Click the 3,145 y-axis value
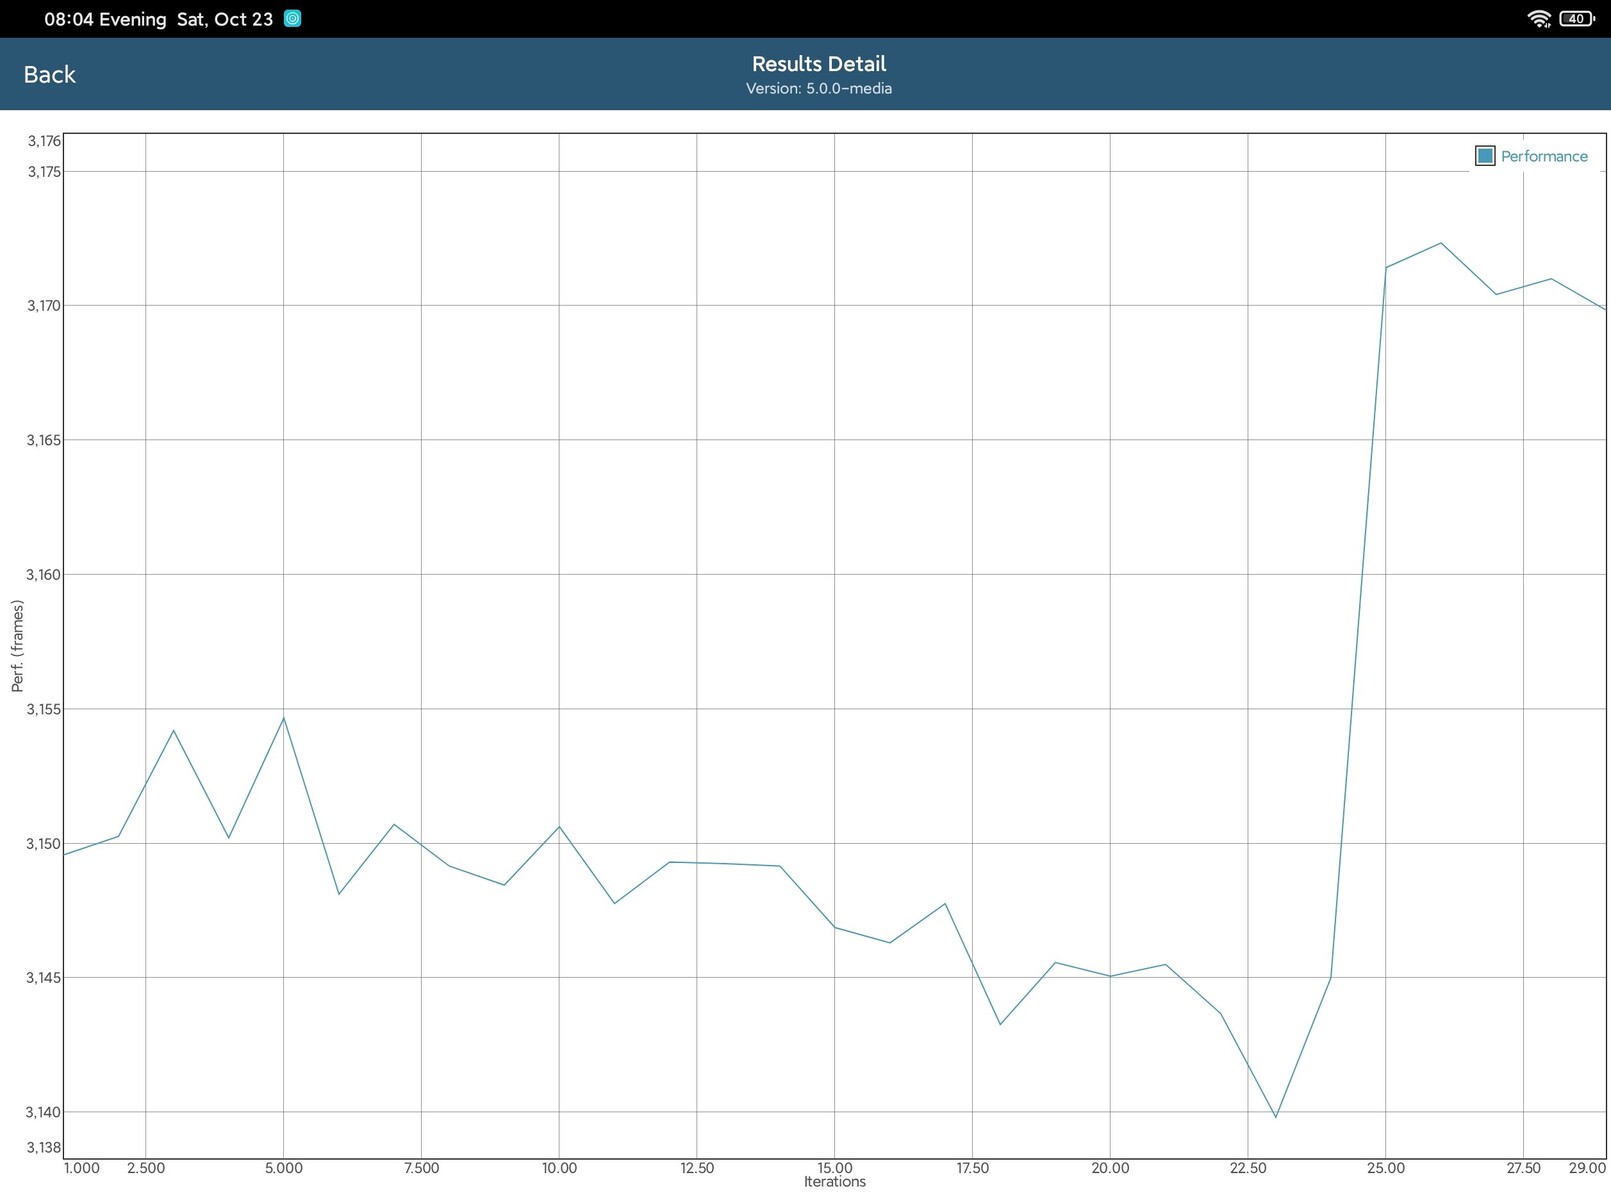 [44, 978]
